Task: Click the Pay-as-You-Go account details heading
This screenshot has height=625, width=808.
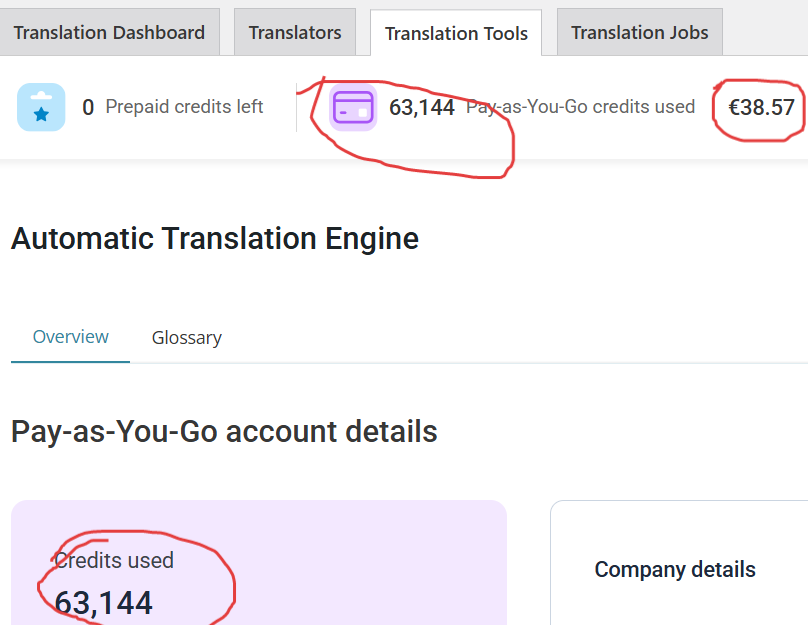Action: (224, 431)
